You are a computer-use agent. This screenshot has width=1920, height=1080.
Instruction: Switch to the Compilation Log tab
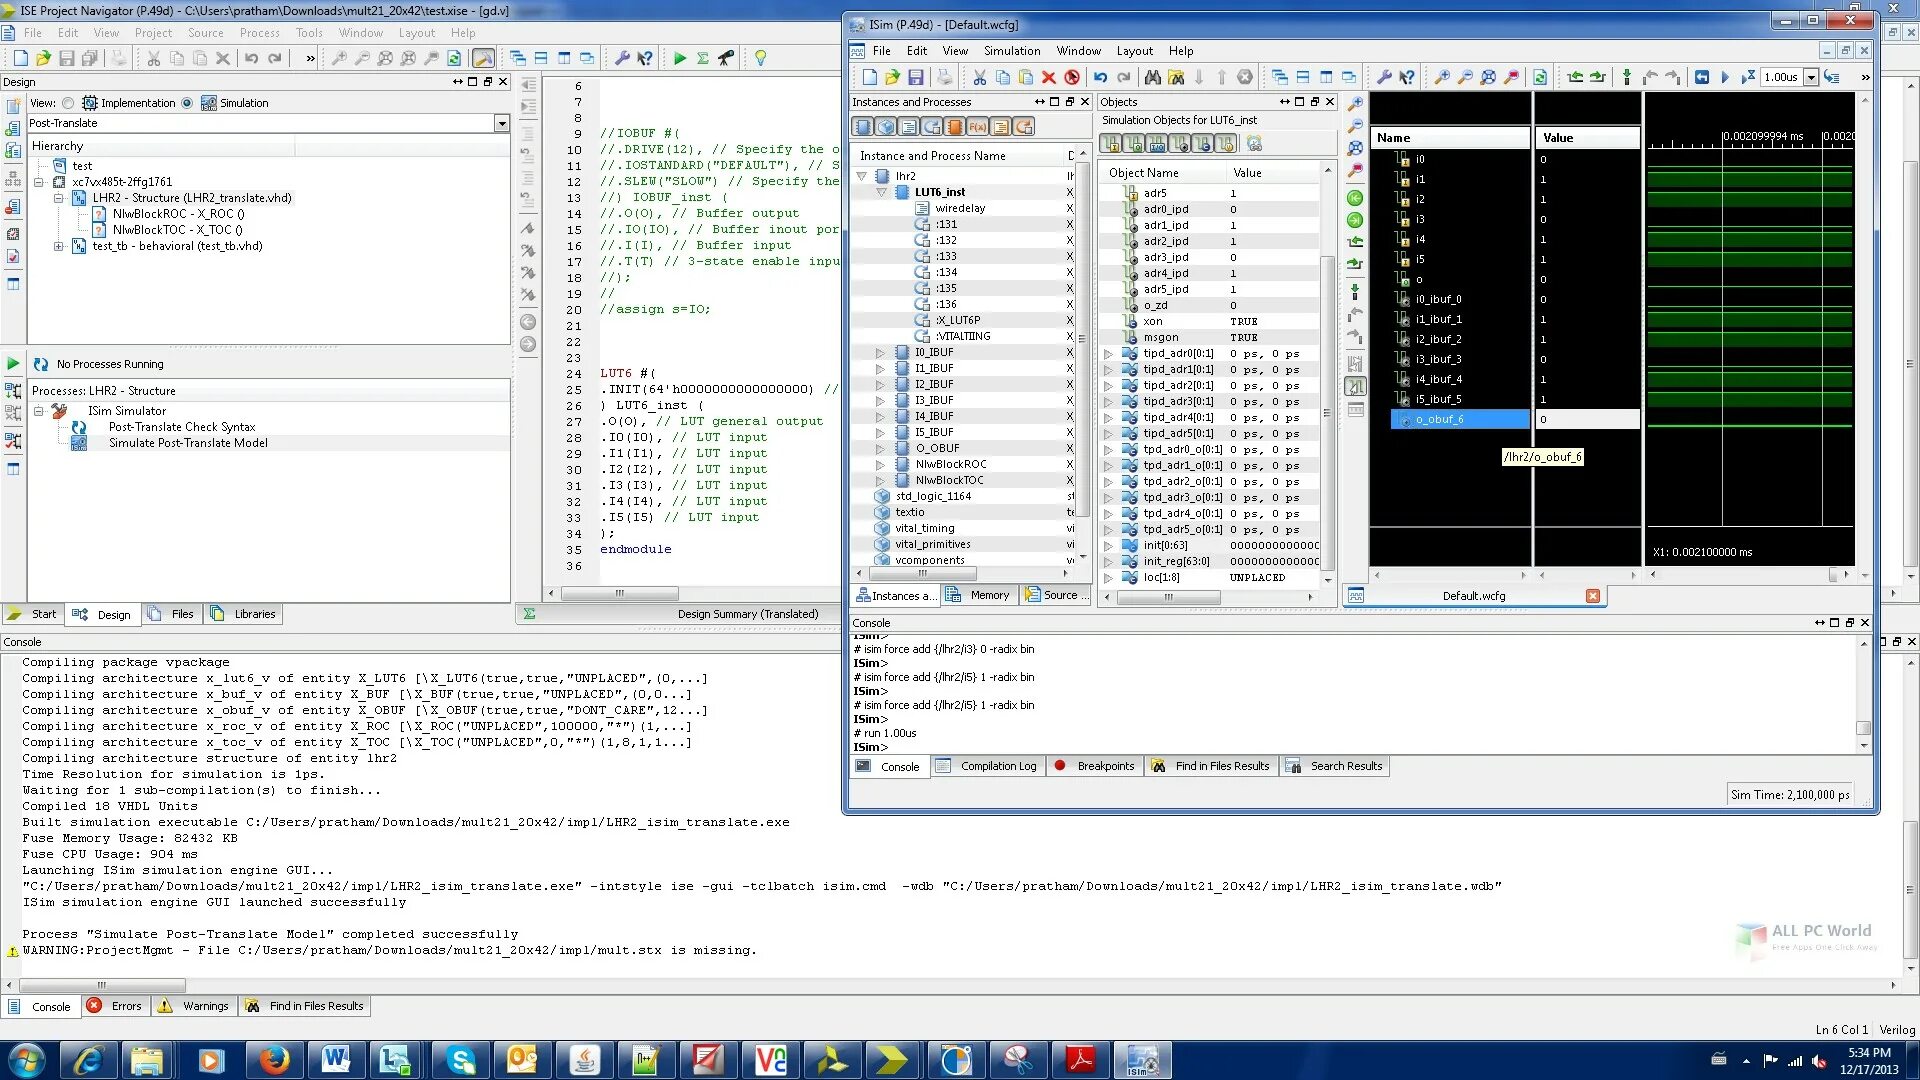tap(997, 767)
